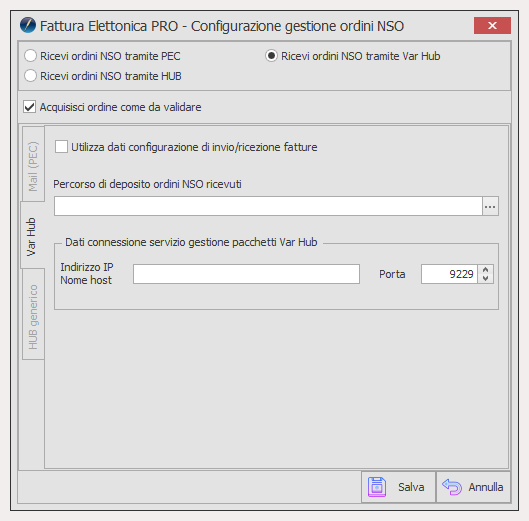Cancel changes with the Annulla button

click(473, 487)
